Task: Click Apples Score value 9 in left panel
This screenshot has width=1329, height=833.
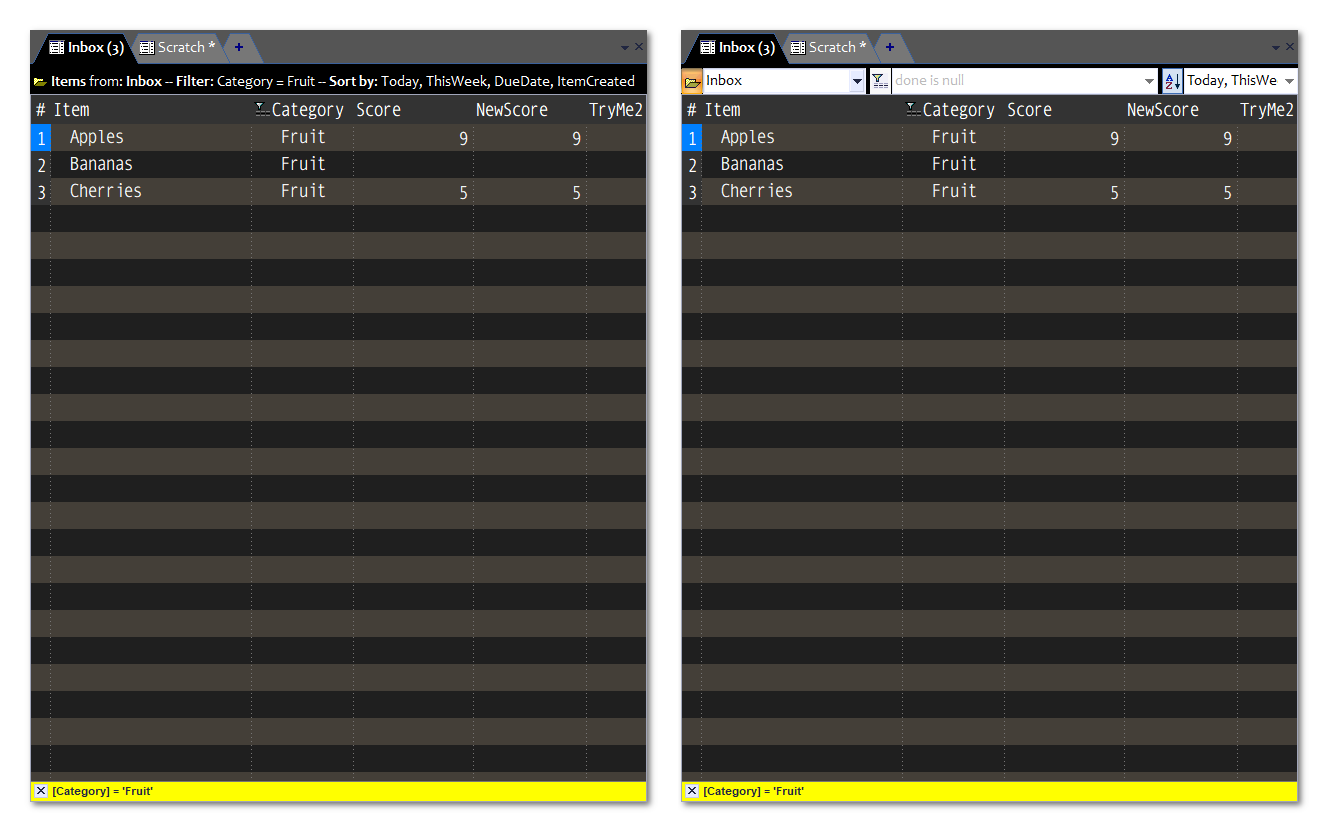Action: click(463, 139)
